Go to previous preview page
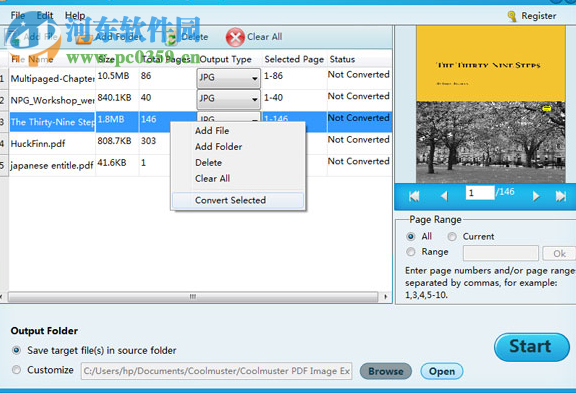 coord(444,196)
